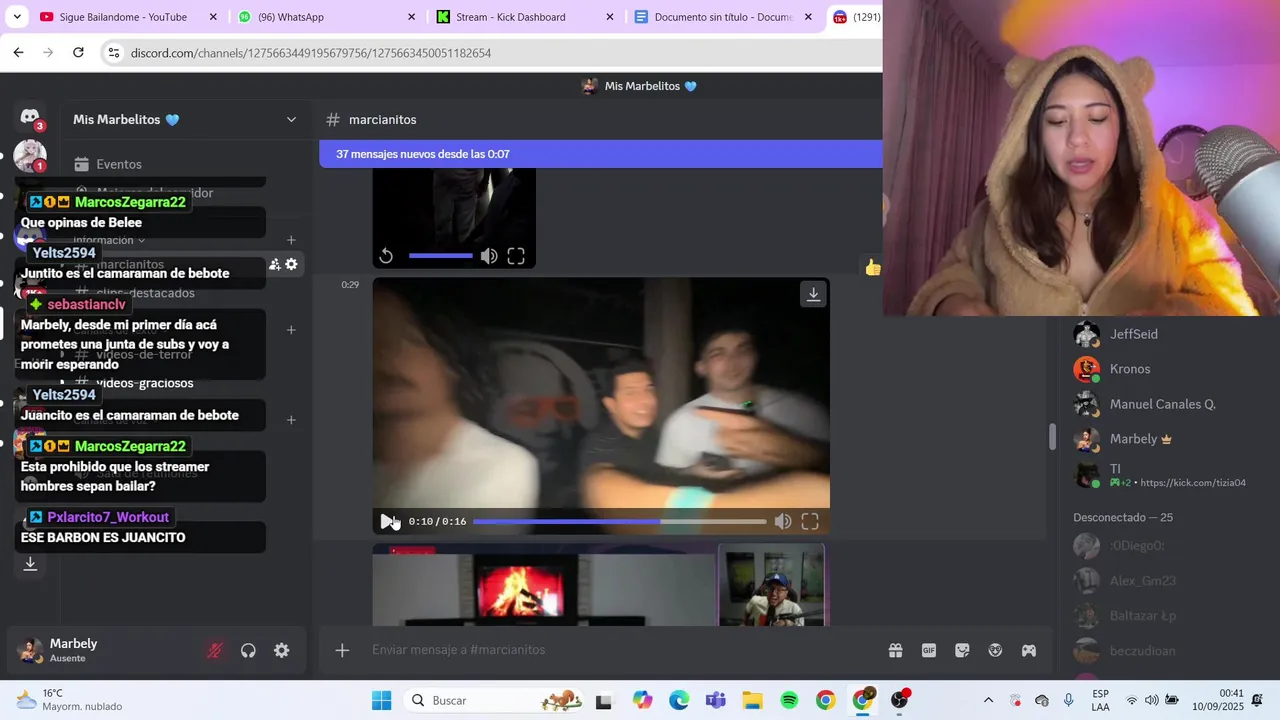Mute the 0:16 party video
This screenshot has width=1280, height=720.
coord(783,521)
